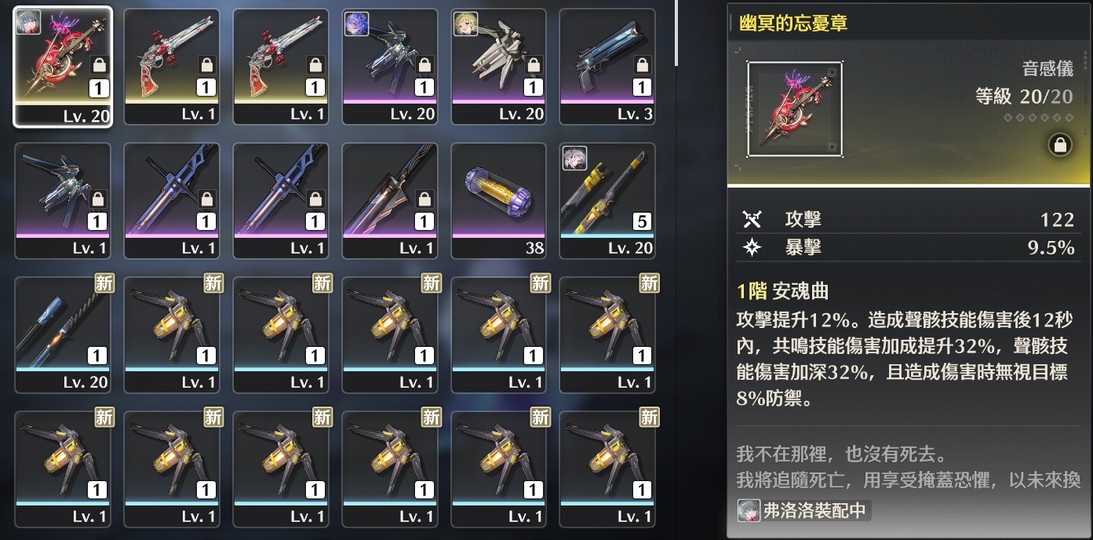The width and height of the screenshot is (1093, 540).
Task: Click the equipped character portrait in the bottom label
Action: 748,511
